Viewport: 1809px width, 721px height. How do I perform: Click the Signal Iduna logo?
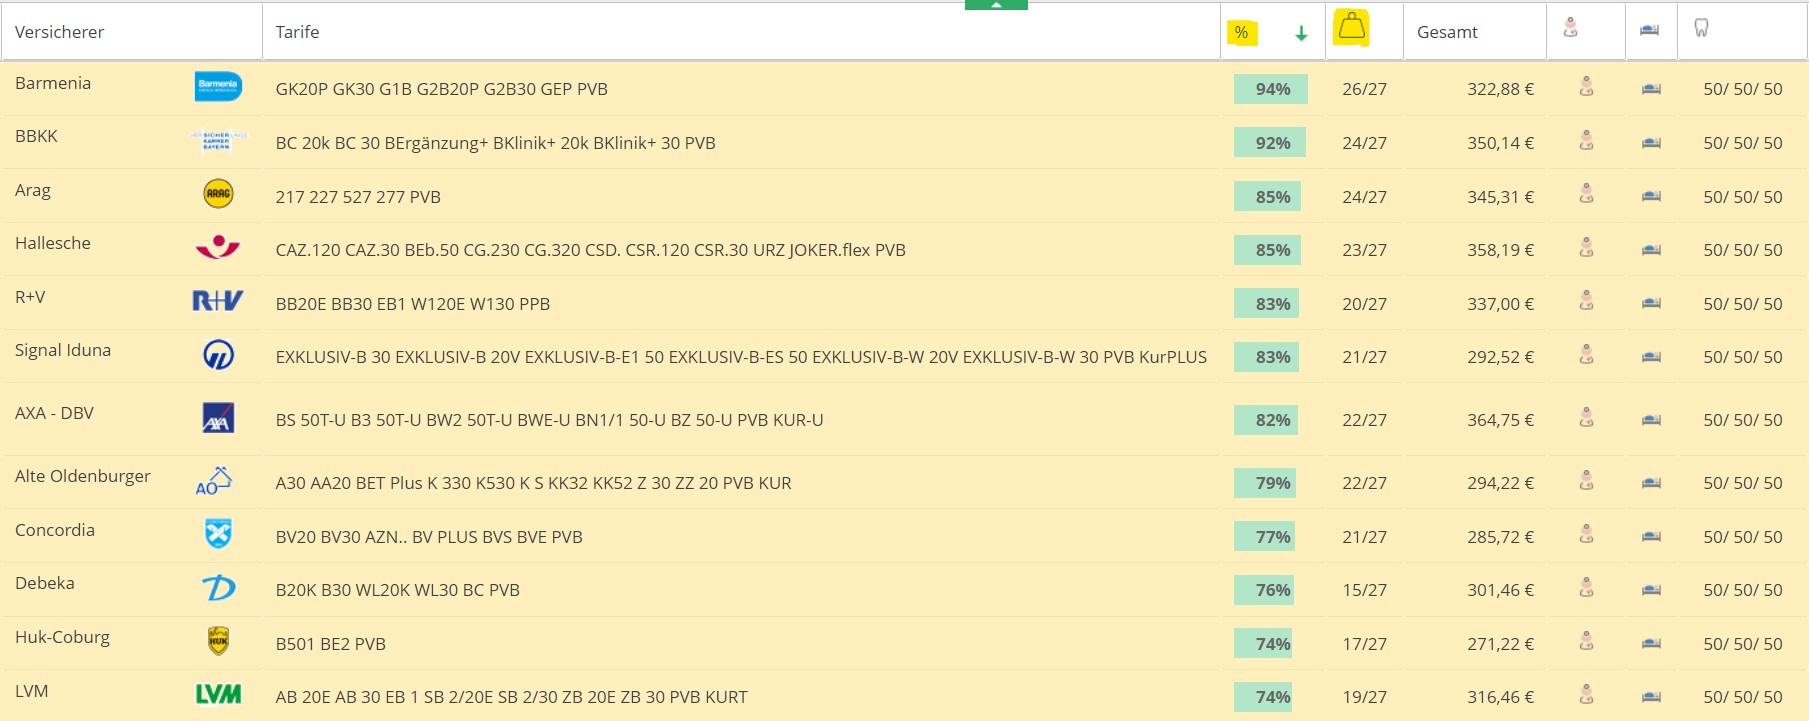click(x=218, y=354)
